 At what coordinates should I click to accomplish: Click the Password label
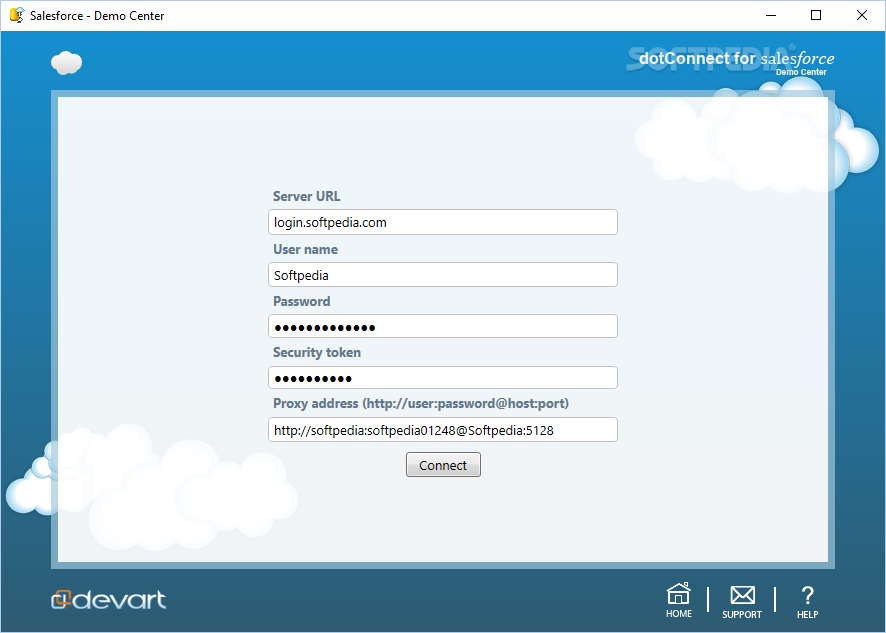point(302,301)
